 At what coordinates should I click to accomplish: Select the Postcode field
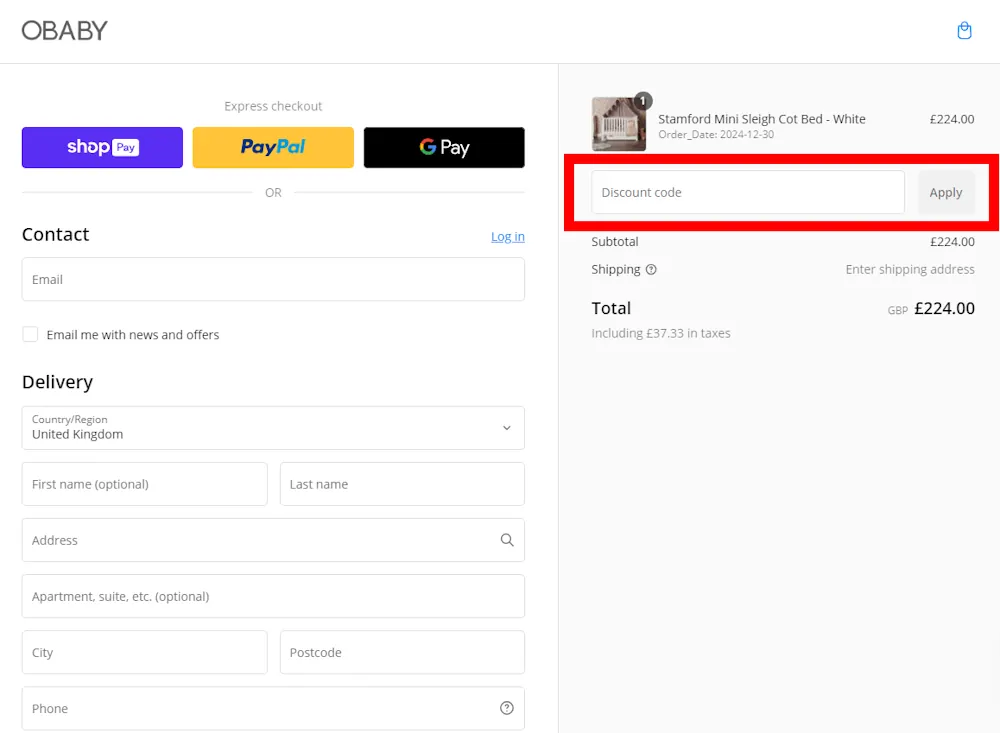(402, 653)
